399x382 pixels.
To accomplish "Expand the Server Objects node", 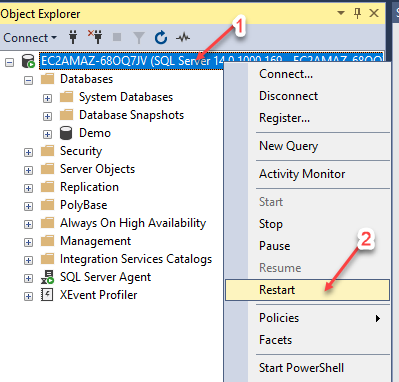I will (29, 170).
